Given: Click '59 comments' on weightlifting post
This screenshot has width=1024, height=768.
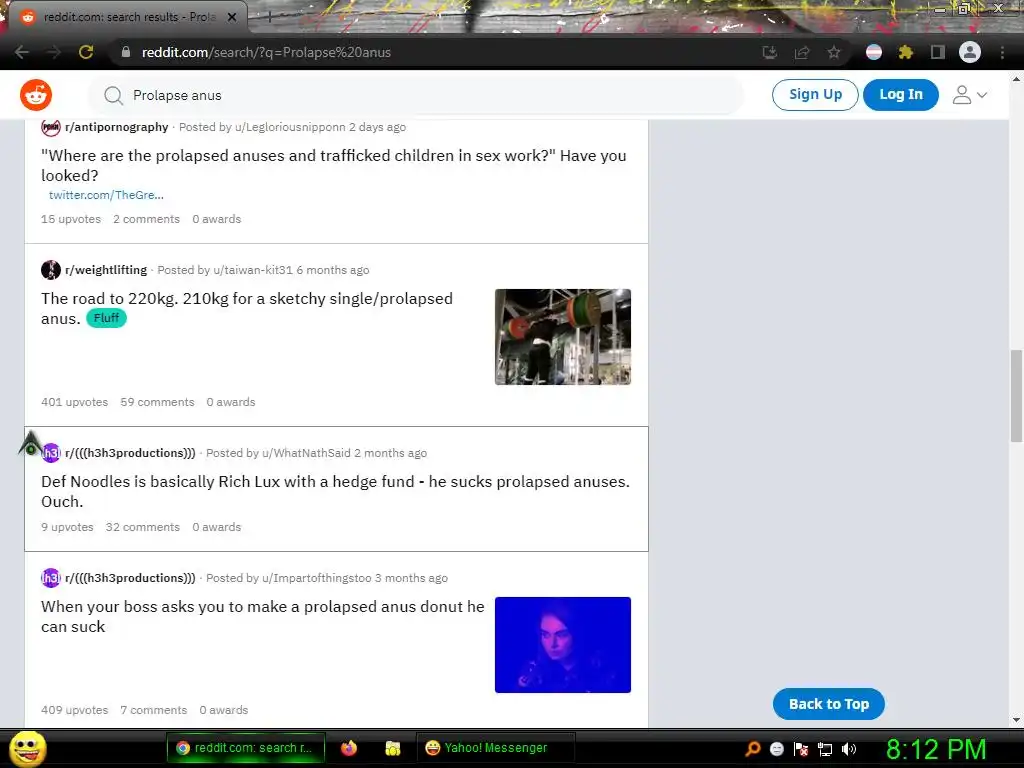Looking at the screenshot, I should pos(157,402).
